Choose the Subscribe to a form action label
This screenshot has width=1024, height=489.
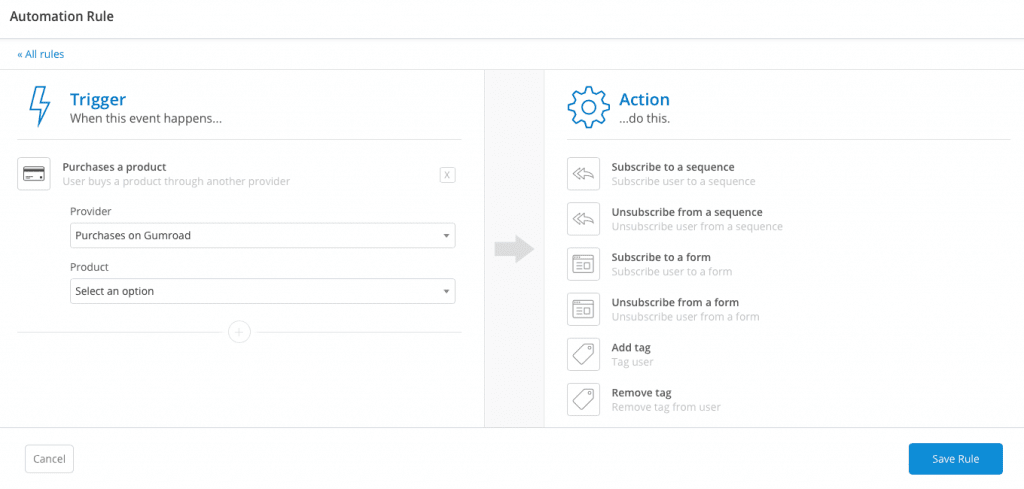tap(661, 257)
